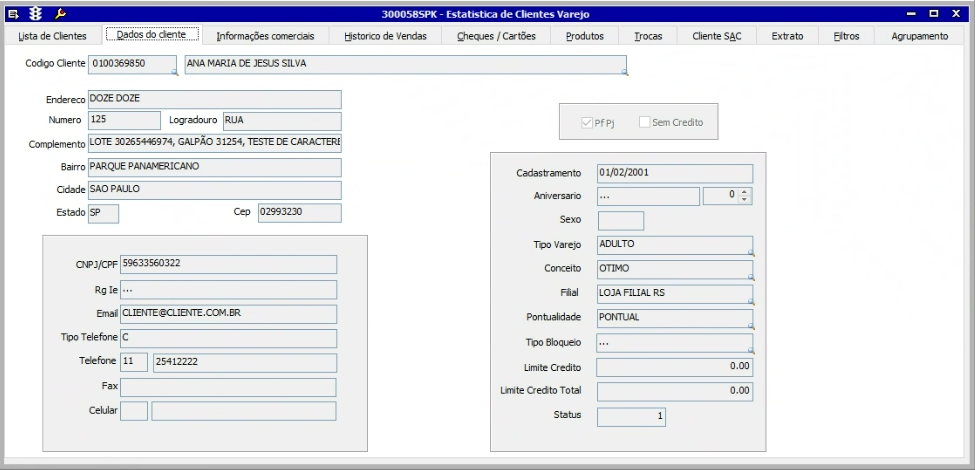Viewport: 975px width, 470px height.
Task: Click lookup icon on Codigo Cliente field
Action: point(175,73)
